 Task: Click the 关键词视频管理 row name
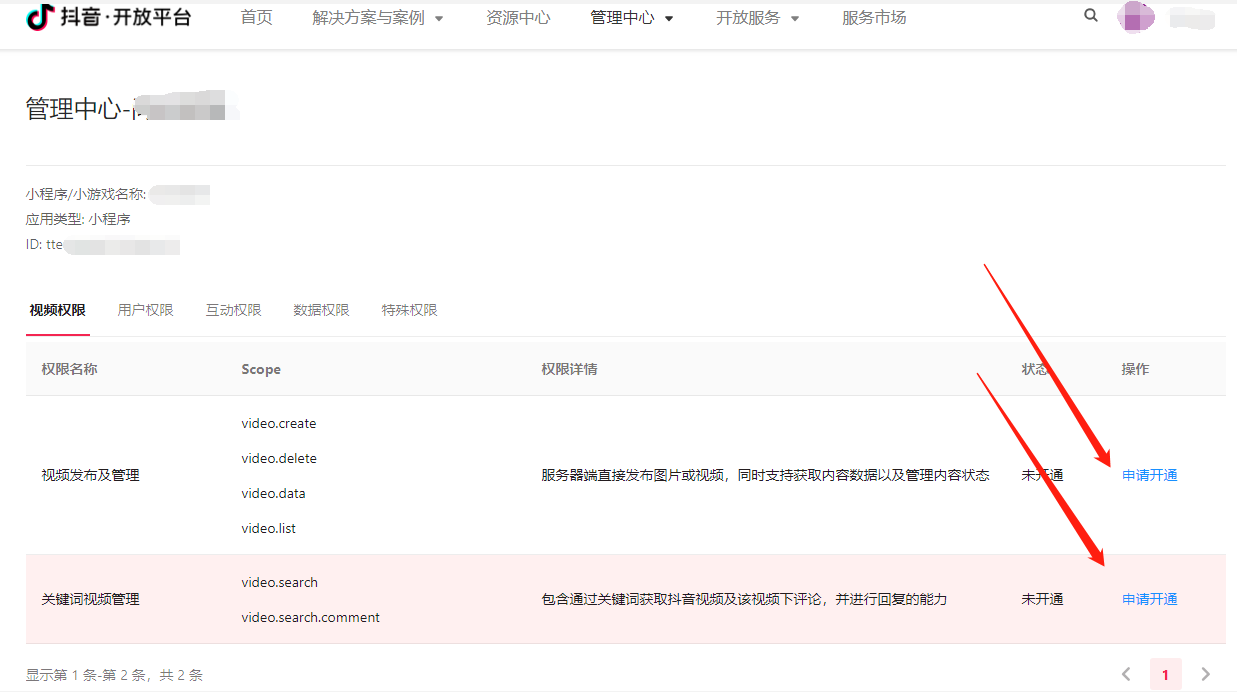pos(90,600)
